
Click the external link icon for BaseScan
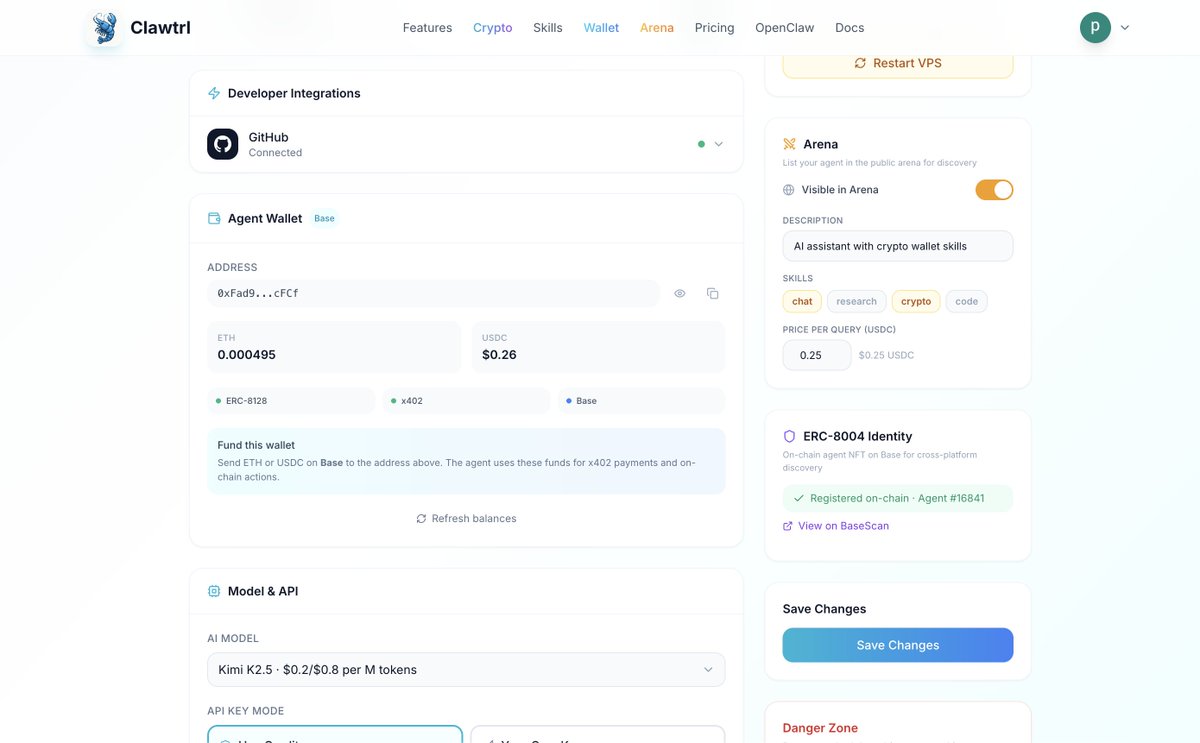coord(788,526)
